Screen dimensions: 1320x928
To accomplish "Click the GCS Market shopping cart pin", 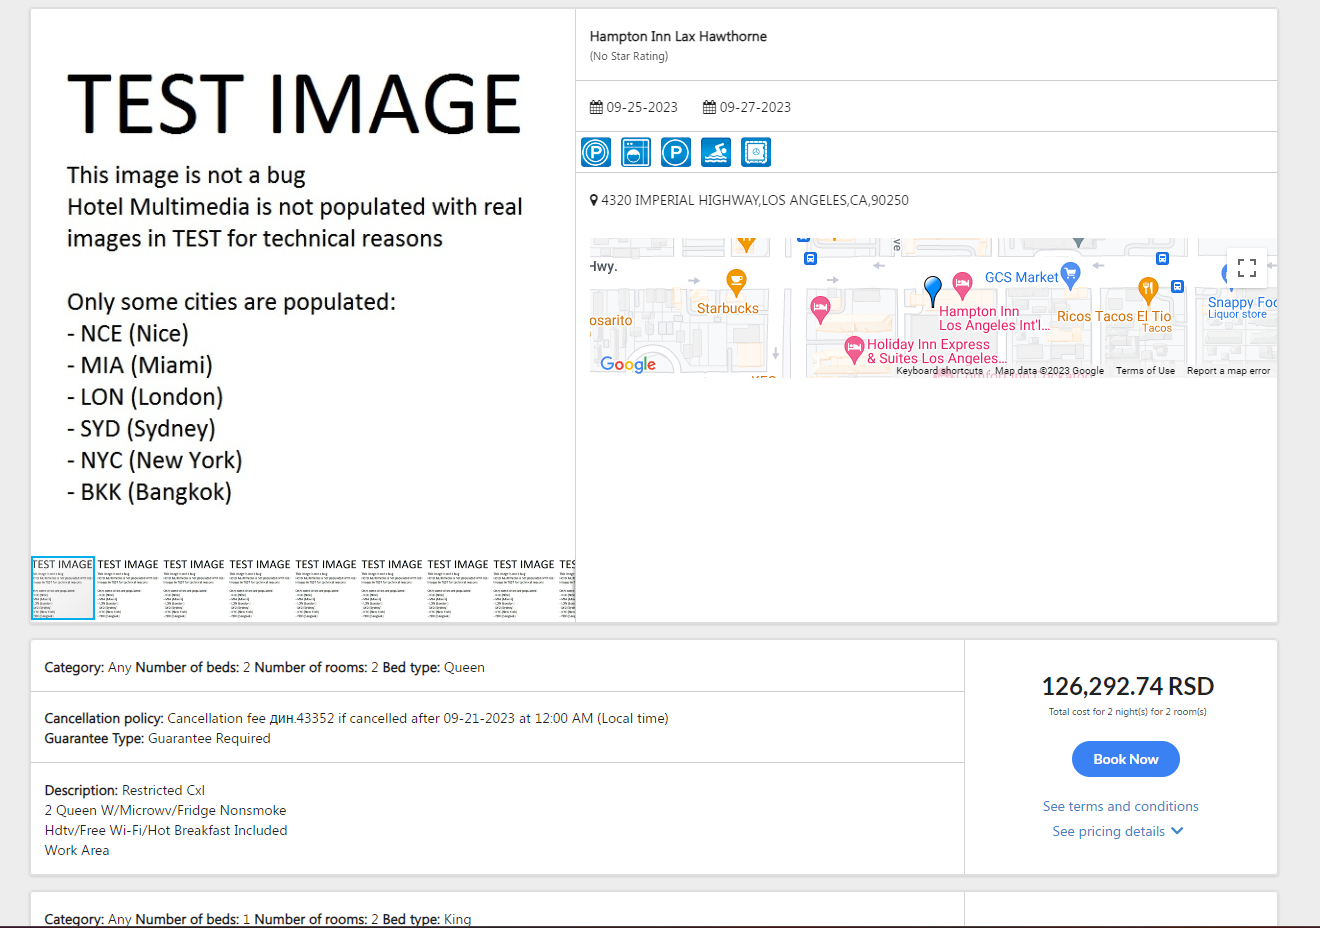I will pyautogui.click(x=1070, y=275).
